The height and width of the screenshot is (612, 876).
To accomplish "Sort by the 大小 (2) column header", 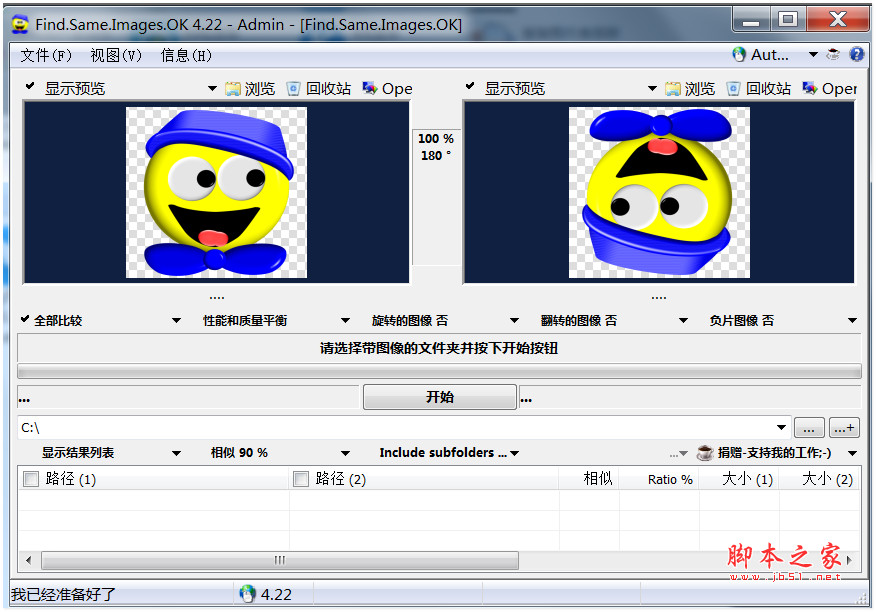I will pyautogui.click(x=820, y=479).
